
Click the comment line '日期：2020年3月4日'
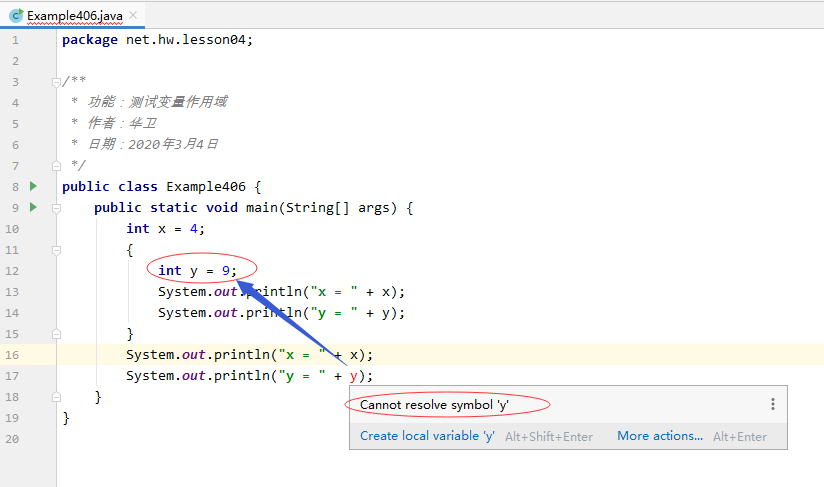click(x=145, y=144)
